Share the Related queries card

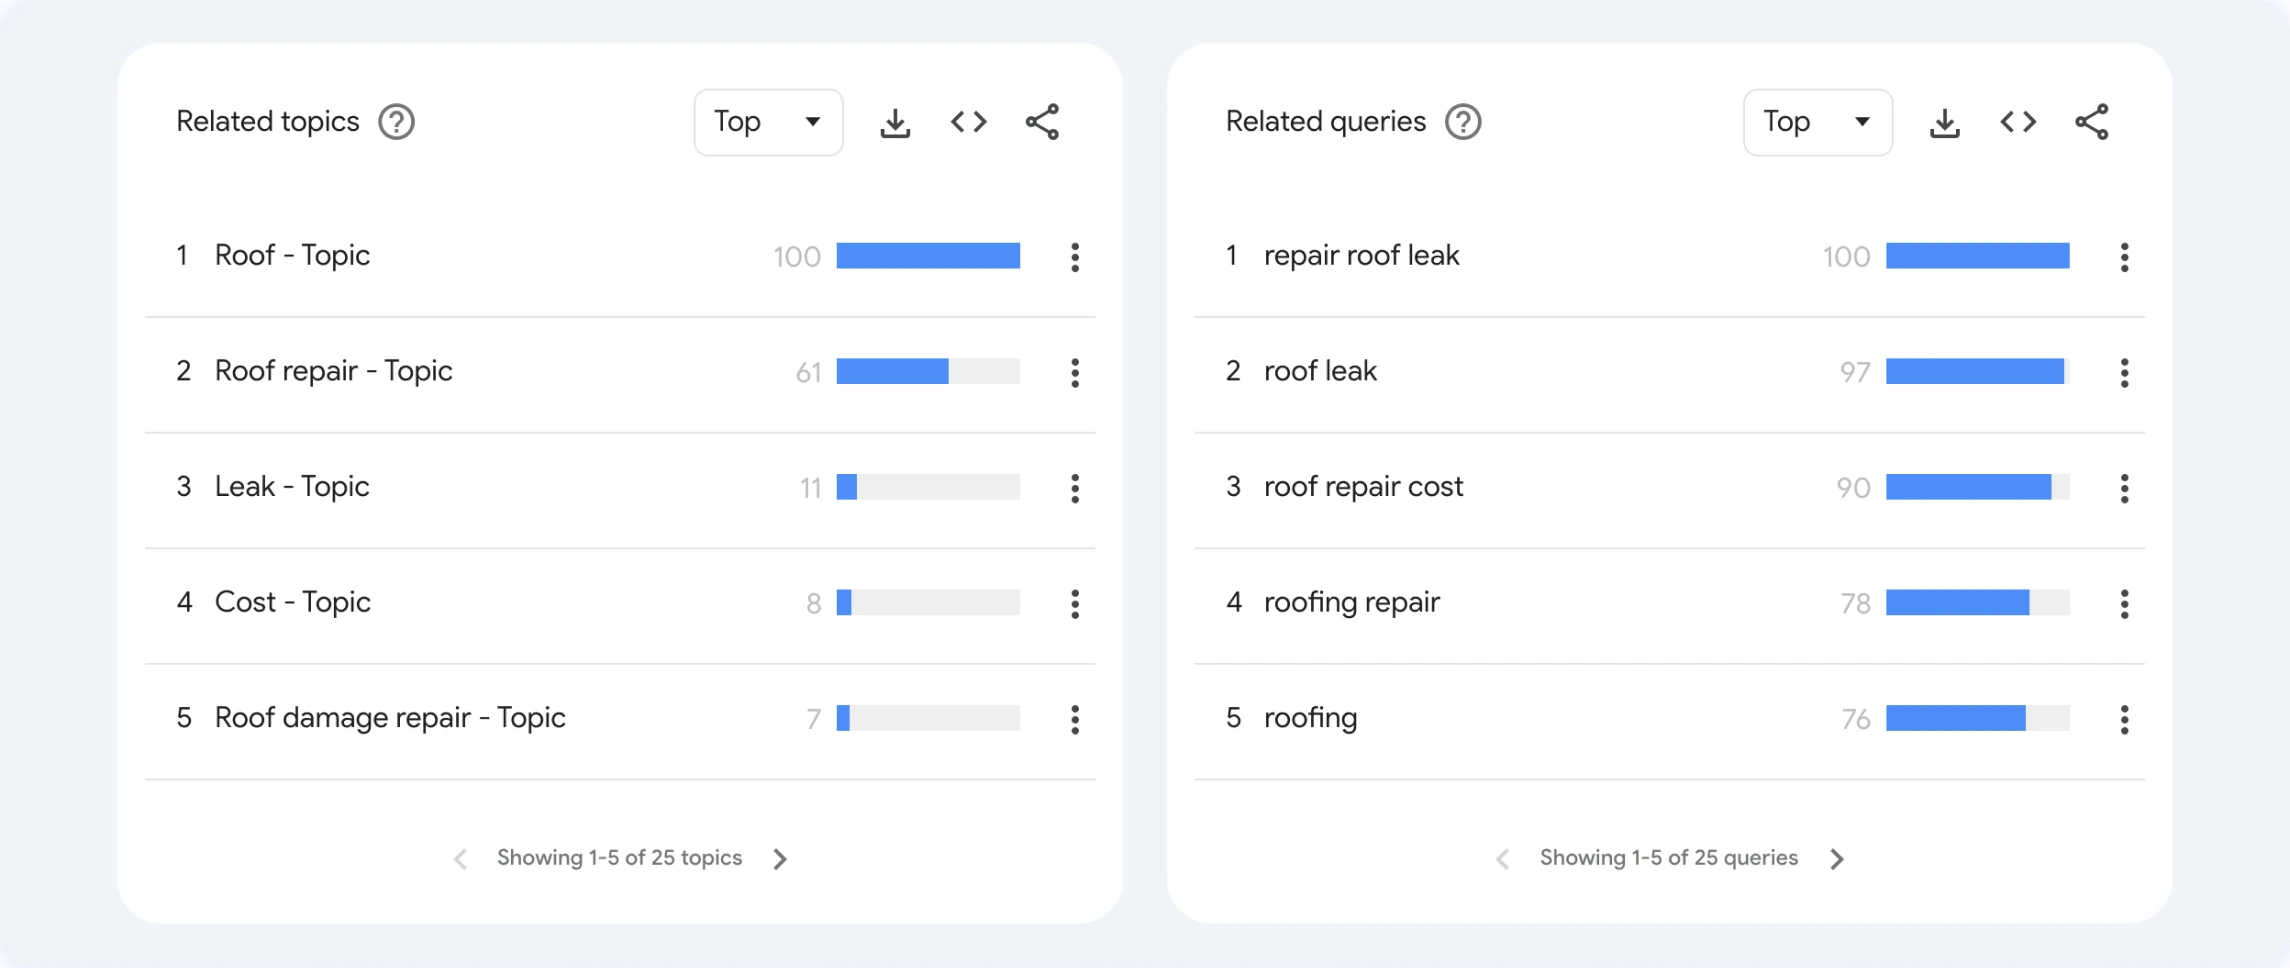pyautogui.click(x=2091, y=122)
